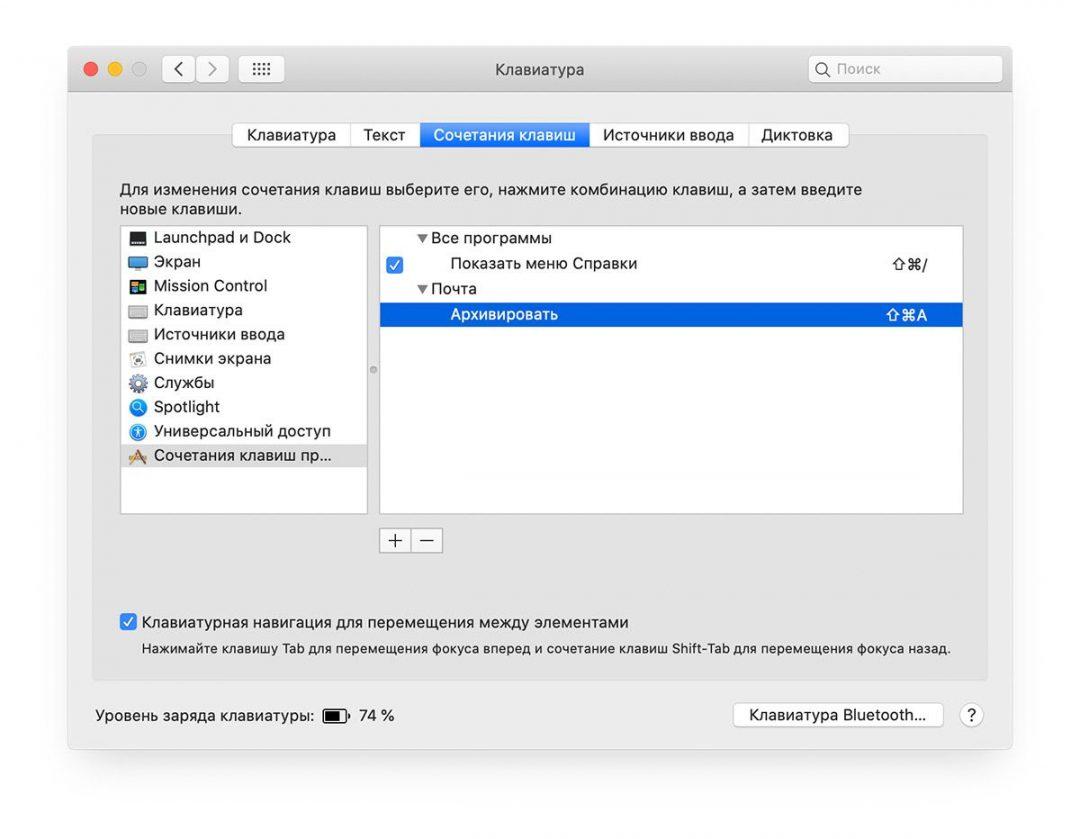Show all preferences grid button

261,69
